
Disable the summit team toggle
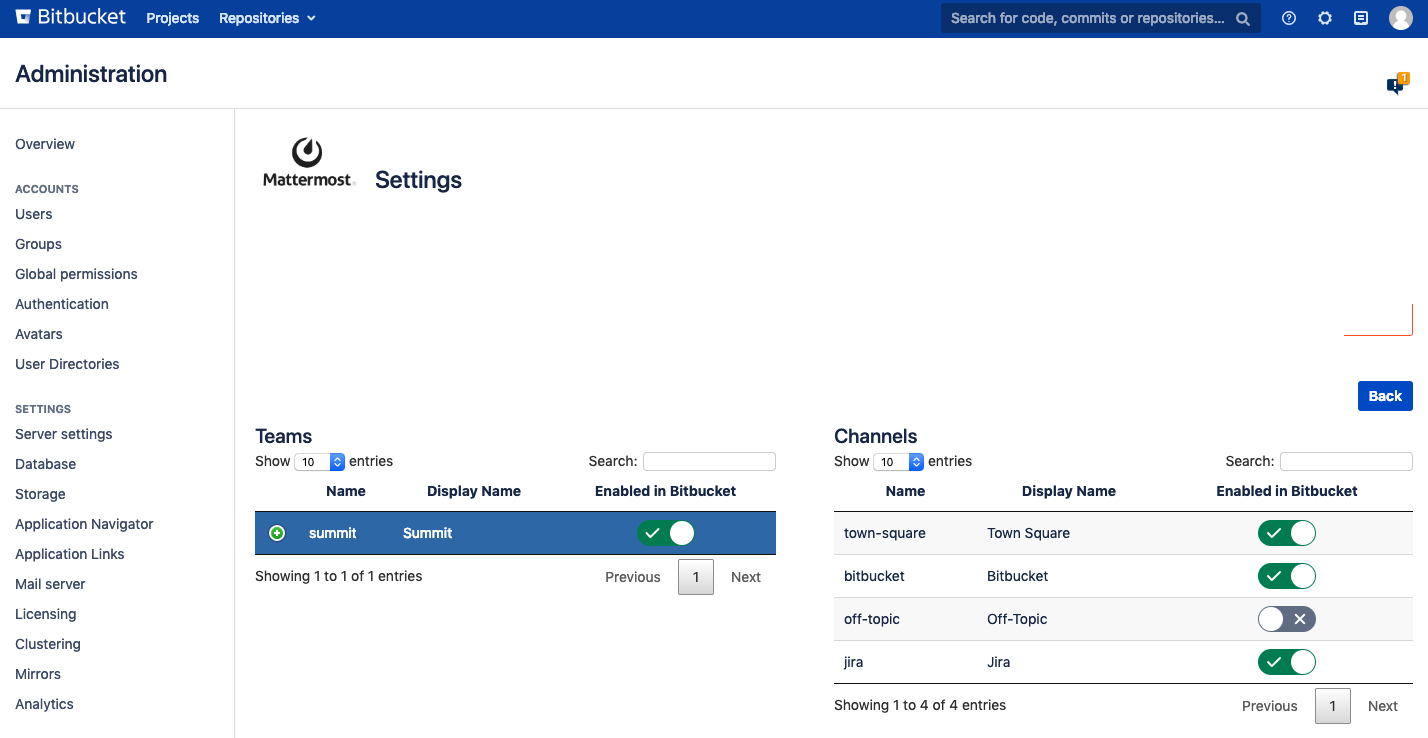[666, 533]
